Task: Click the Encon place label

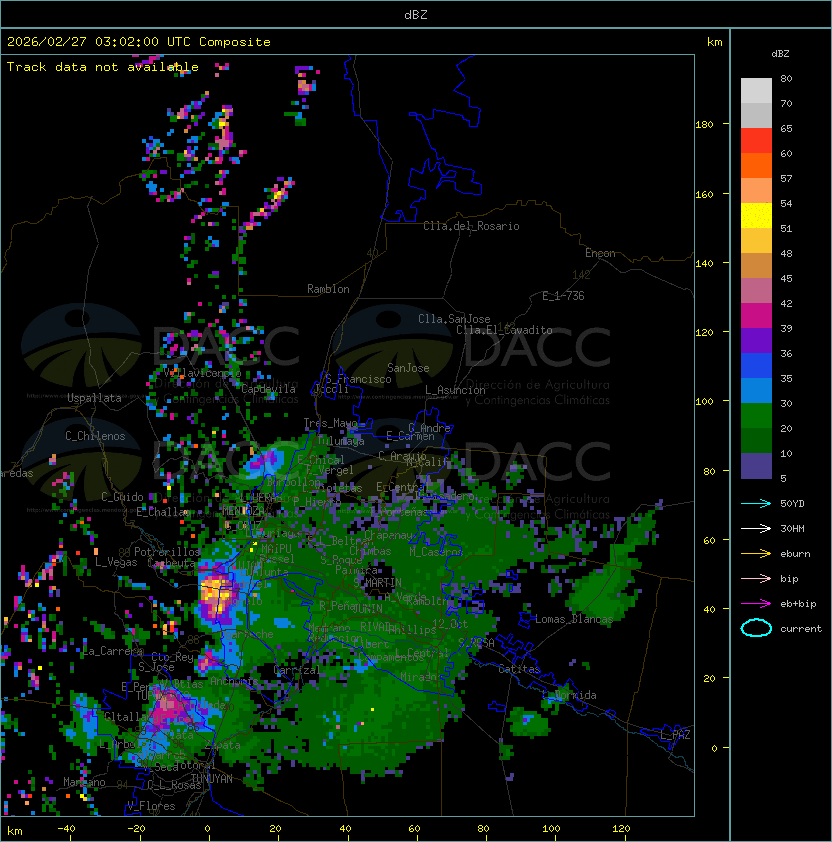Action: click(x=600, y=253)
